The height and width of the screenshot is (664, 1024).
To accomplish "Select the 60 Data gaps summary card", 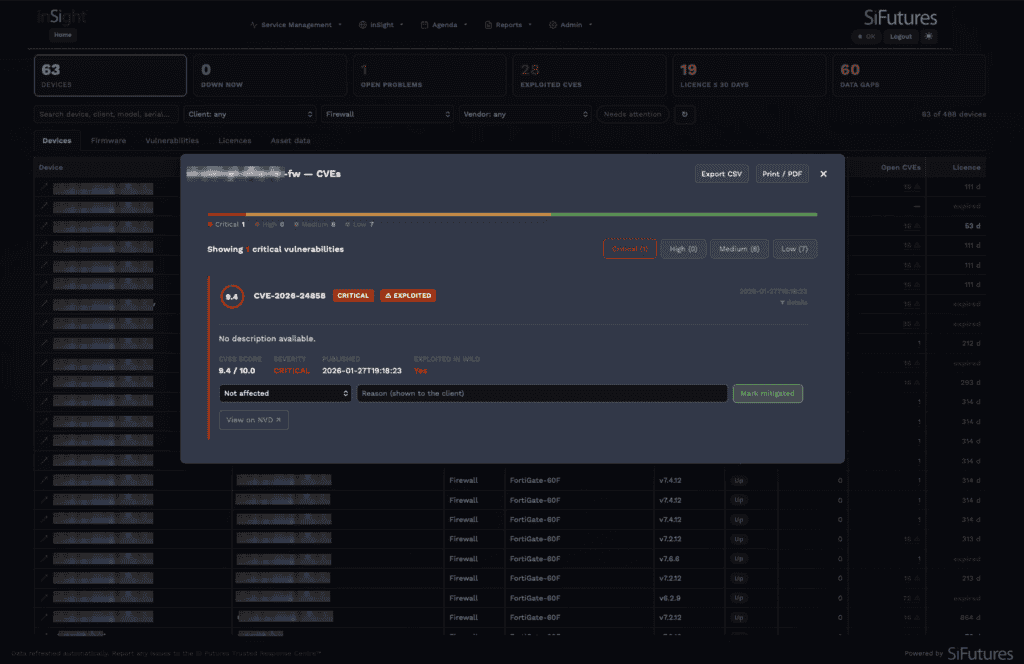I will (x=908, y=75).
